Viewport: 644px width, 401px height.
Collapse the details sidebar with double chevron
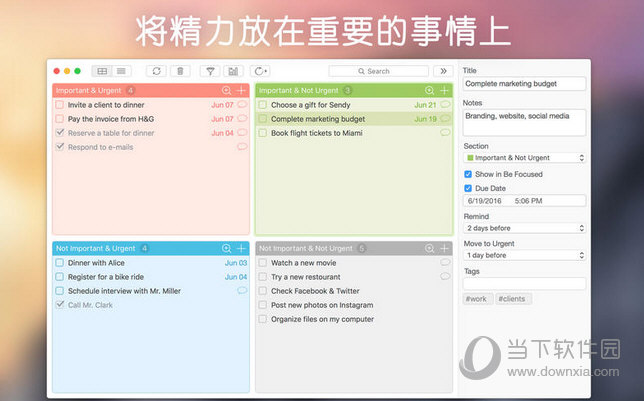[x=443, y=71]
